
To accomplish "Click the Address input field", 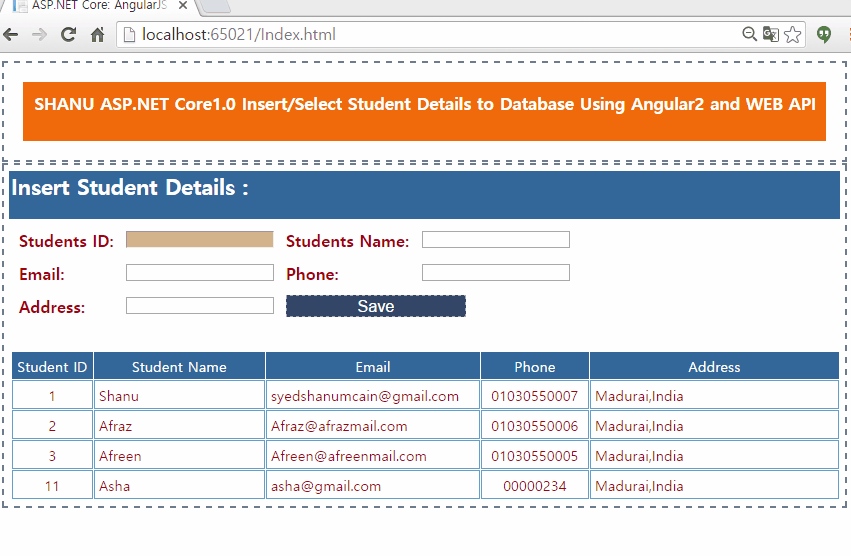I will (x=200, y=306).
